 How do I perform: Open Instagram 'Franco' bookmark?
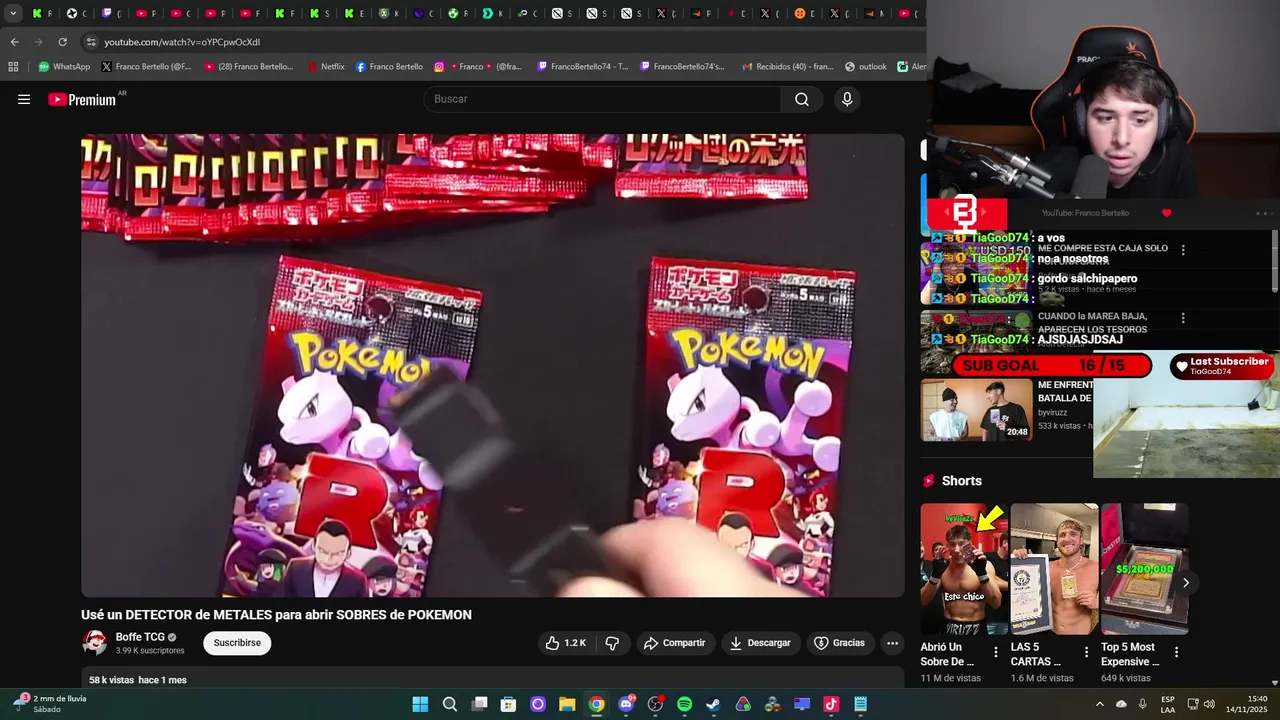[x=478, y=67]
